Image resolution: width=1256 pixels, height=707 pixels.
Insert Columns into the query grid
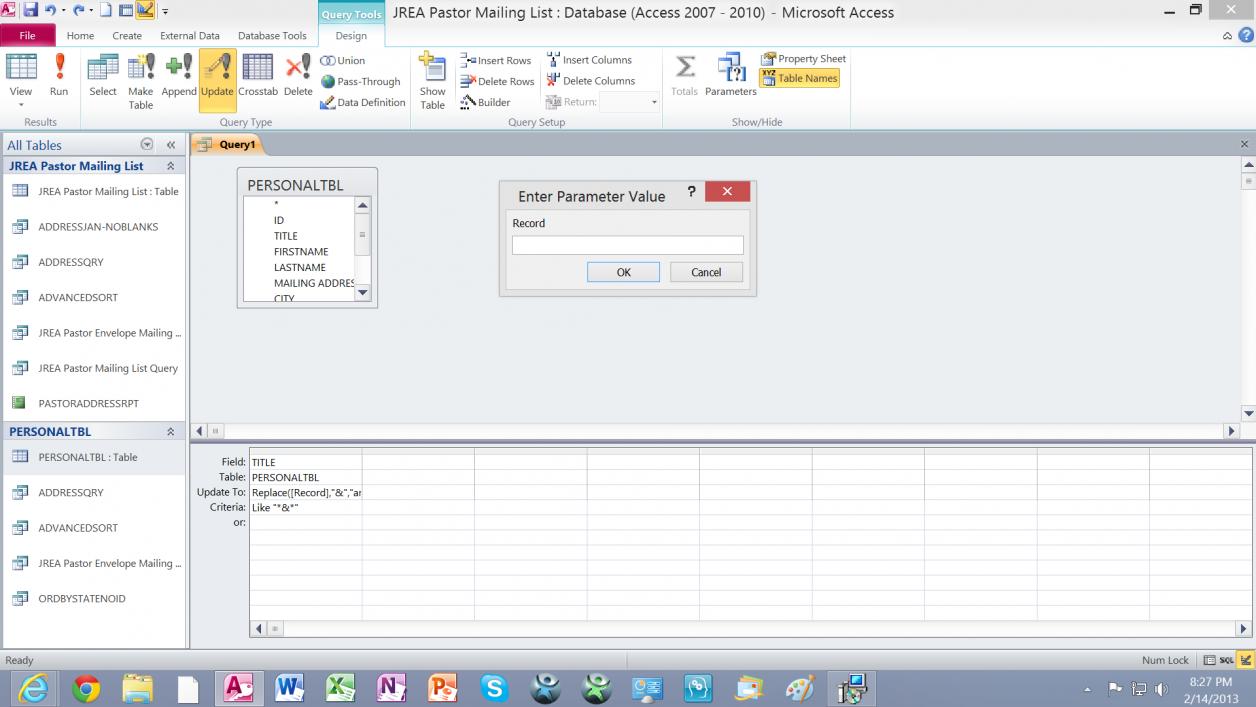[x=589, y=60]
